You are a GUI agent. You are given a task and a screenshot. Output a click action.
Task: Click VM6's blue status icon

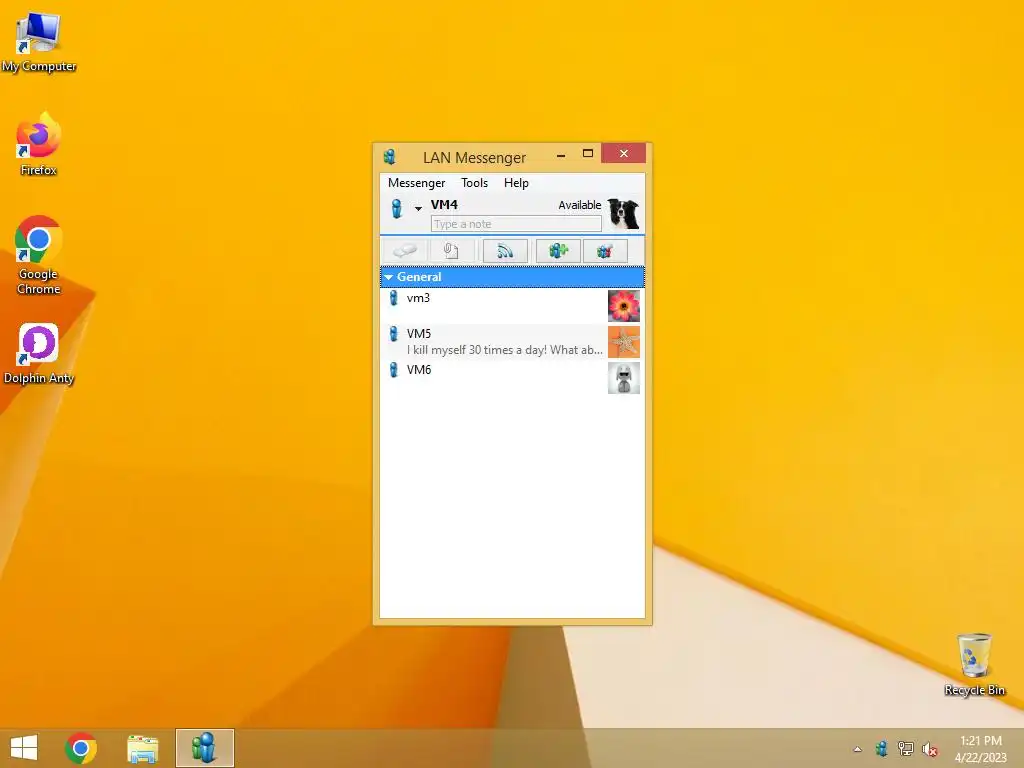[394, 370]
